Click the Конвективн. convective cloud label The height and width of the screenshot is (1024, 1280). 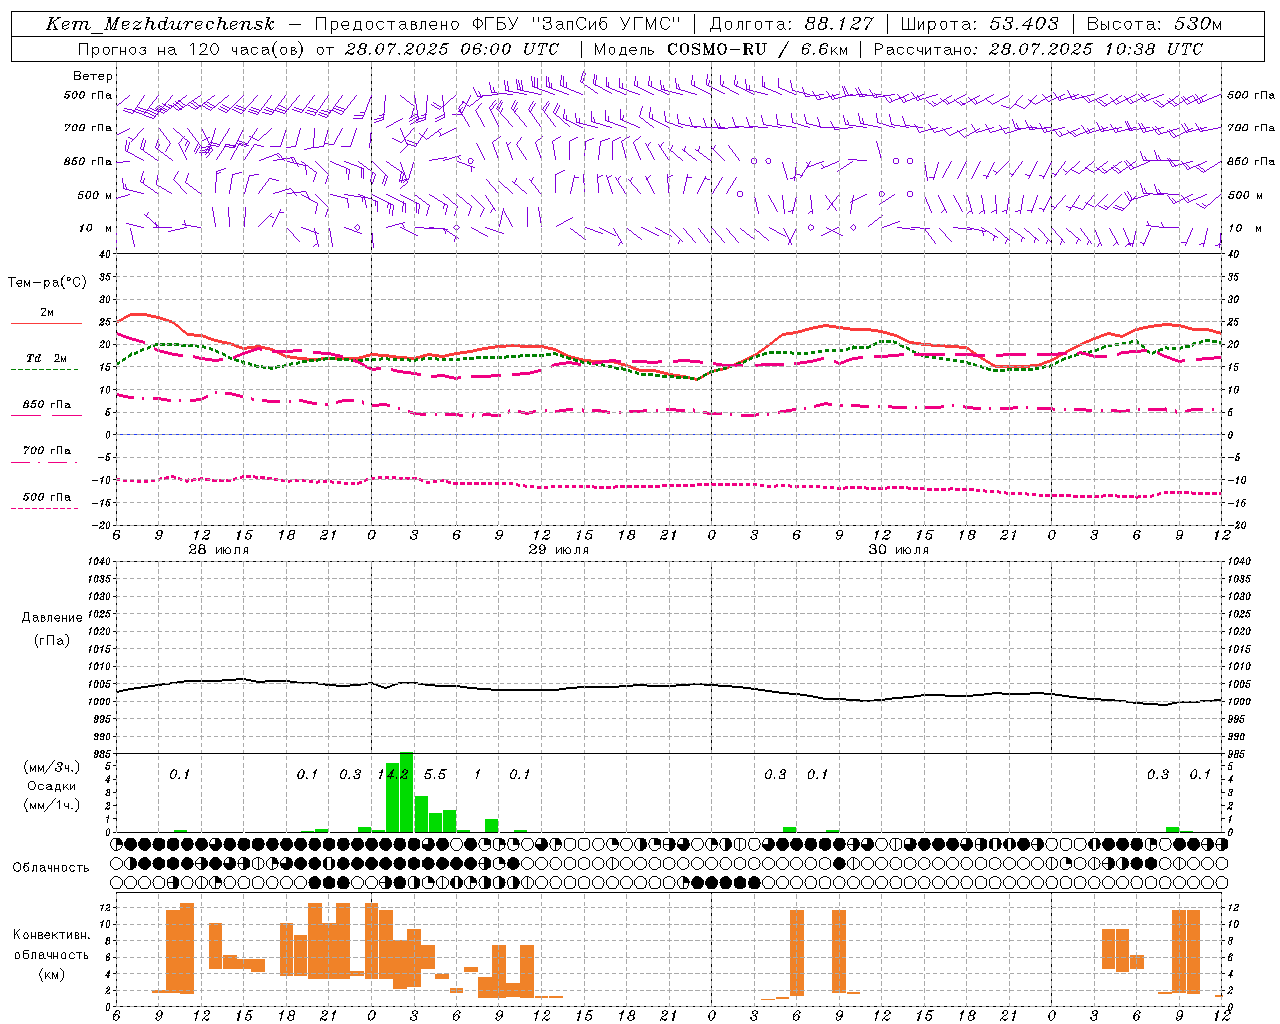[51, 935]
